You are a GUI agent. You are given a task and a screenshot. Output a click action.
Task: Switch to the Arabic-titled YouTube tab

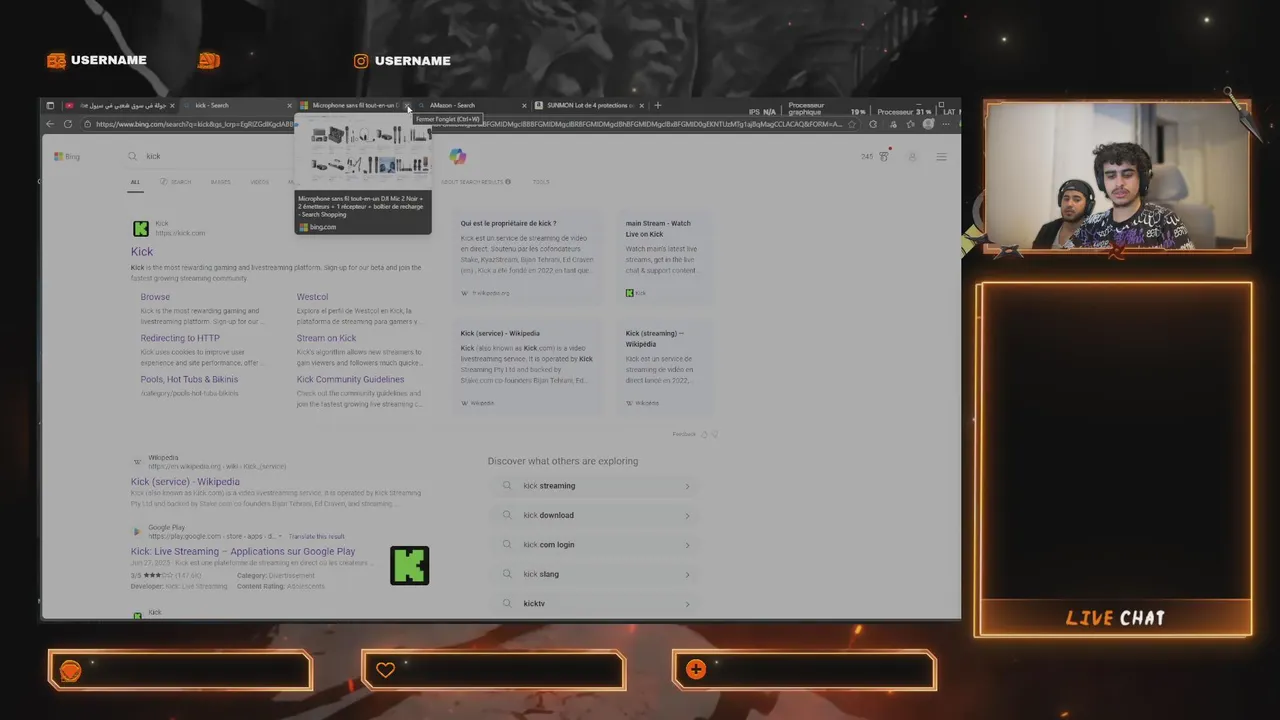[x=118, y=105]
